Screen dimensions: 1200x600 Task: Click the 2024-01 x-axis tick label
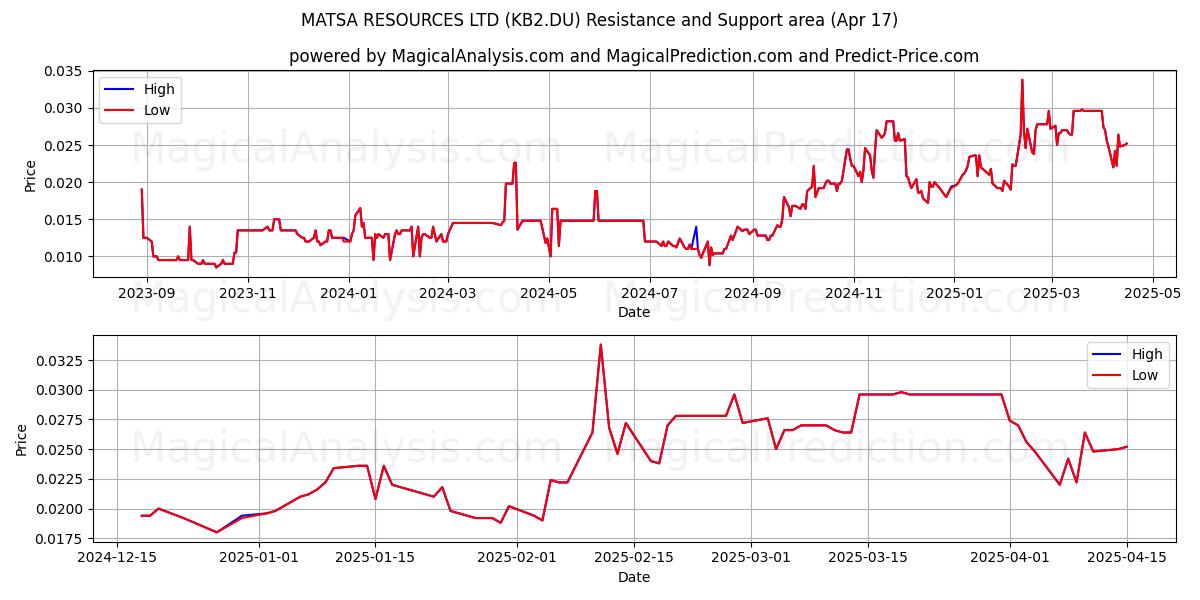tap(348, 294)
